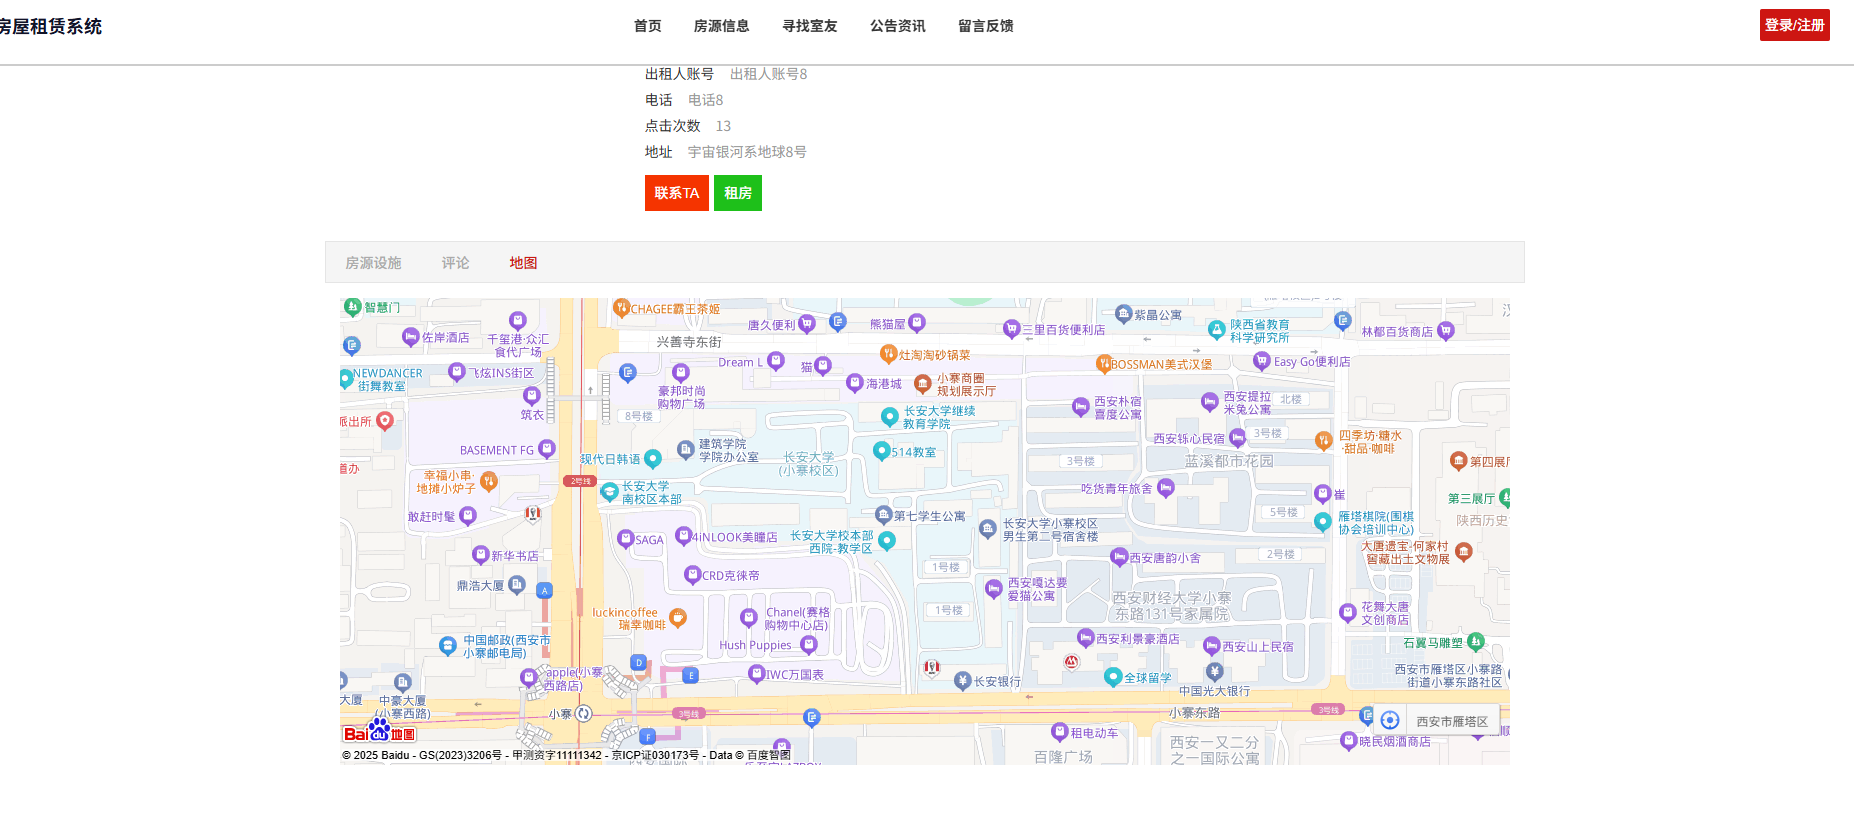Click the 出租人账号8 value

tap(768, 74)
